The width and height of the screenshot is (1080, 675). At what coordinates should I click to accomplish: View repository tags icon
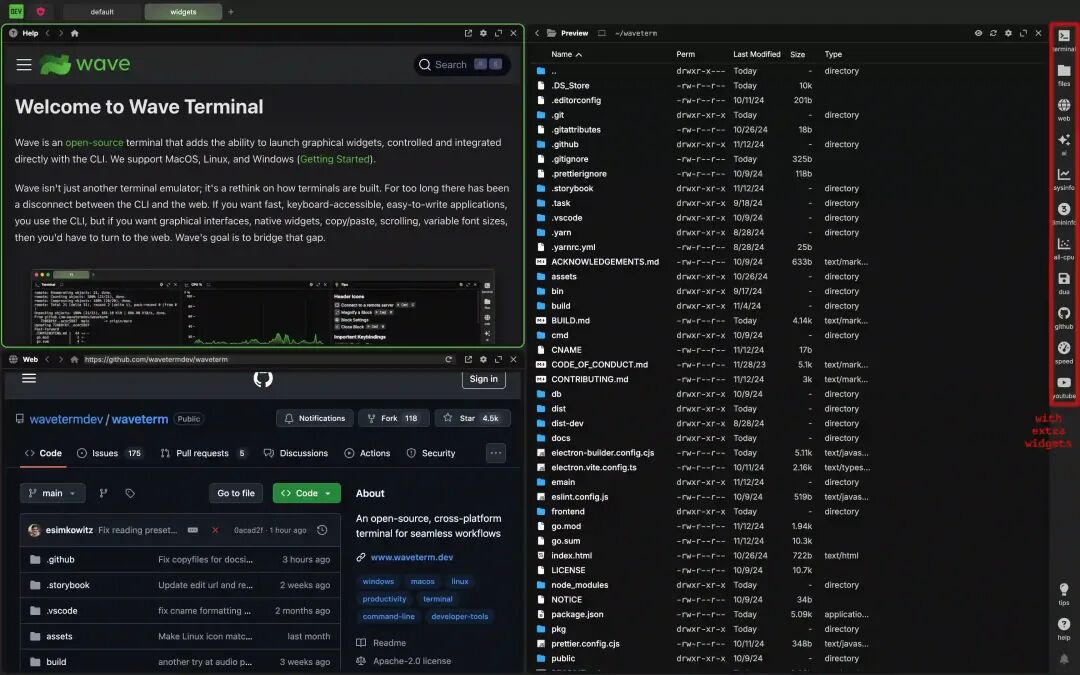point(130,493)
